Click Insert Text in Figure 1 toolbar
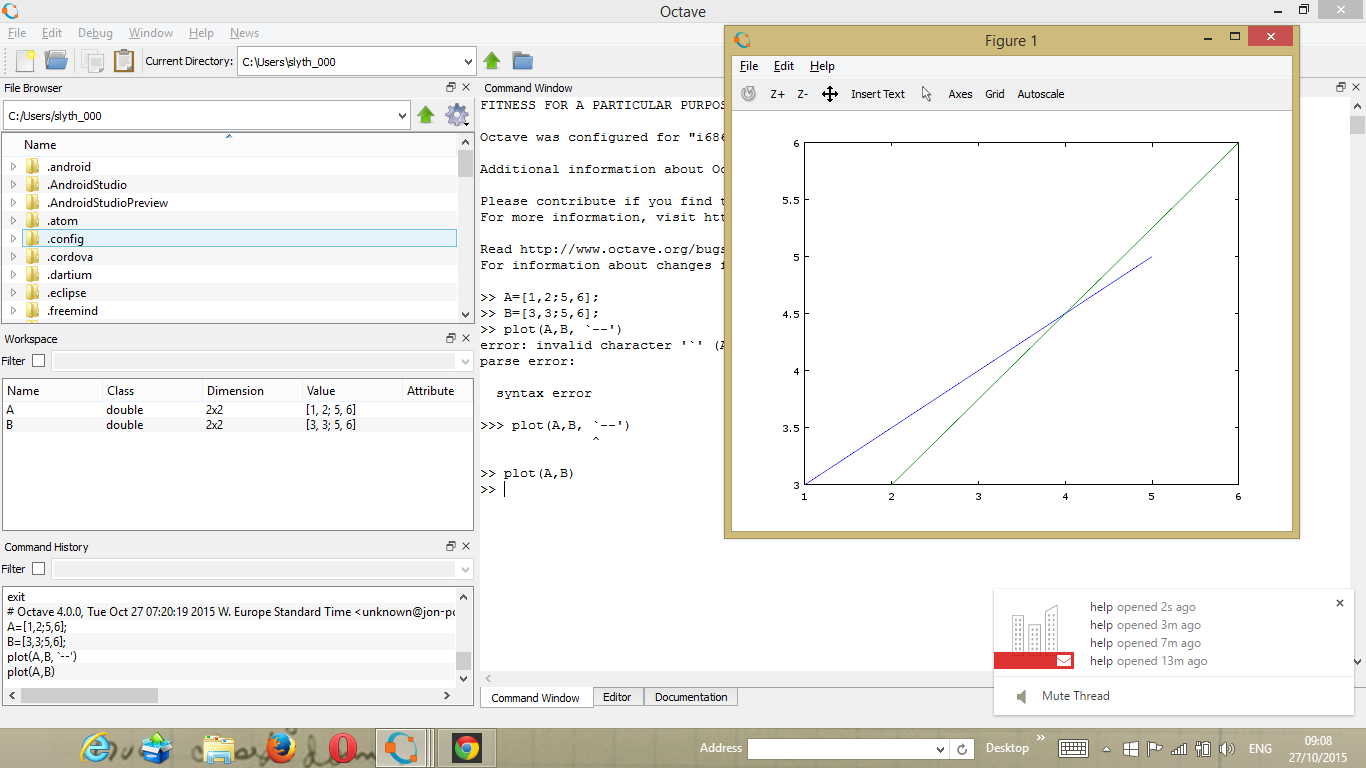The width and height of the screenshot is (1366, 768). (x=878, y=94)
